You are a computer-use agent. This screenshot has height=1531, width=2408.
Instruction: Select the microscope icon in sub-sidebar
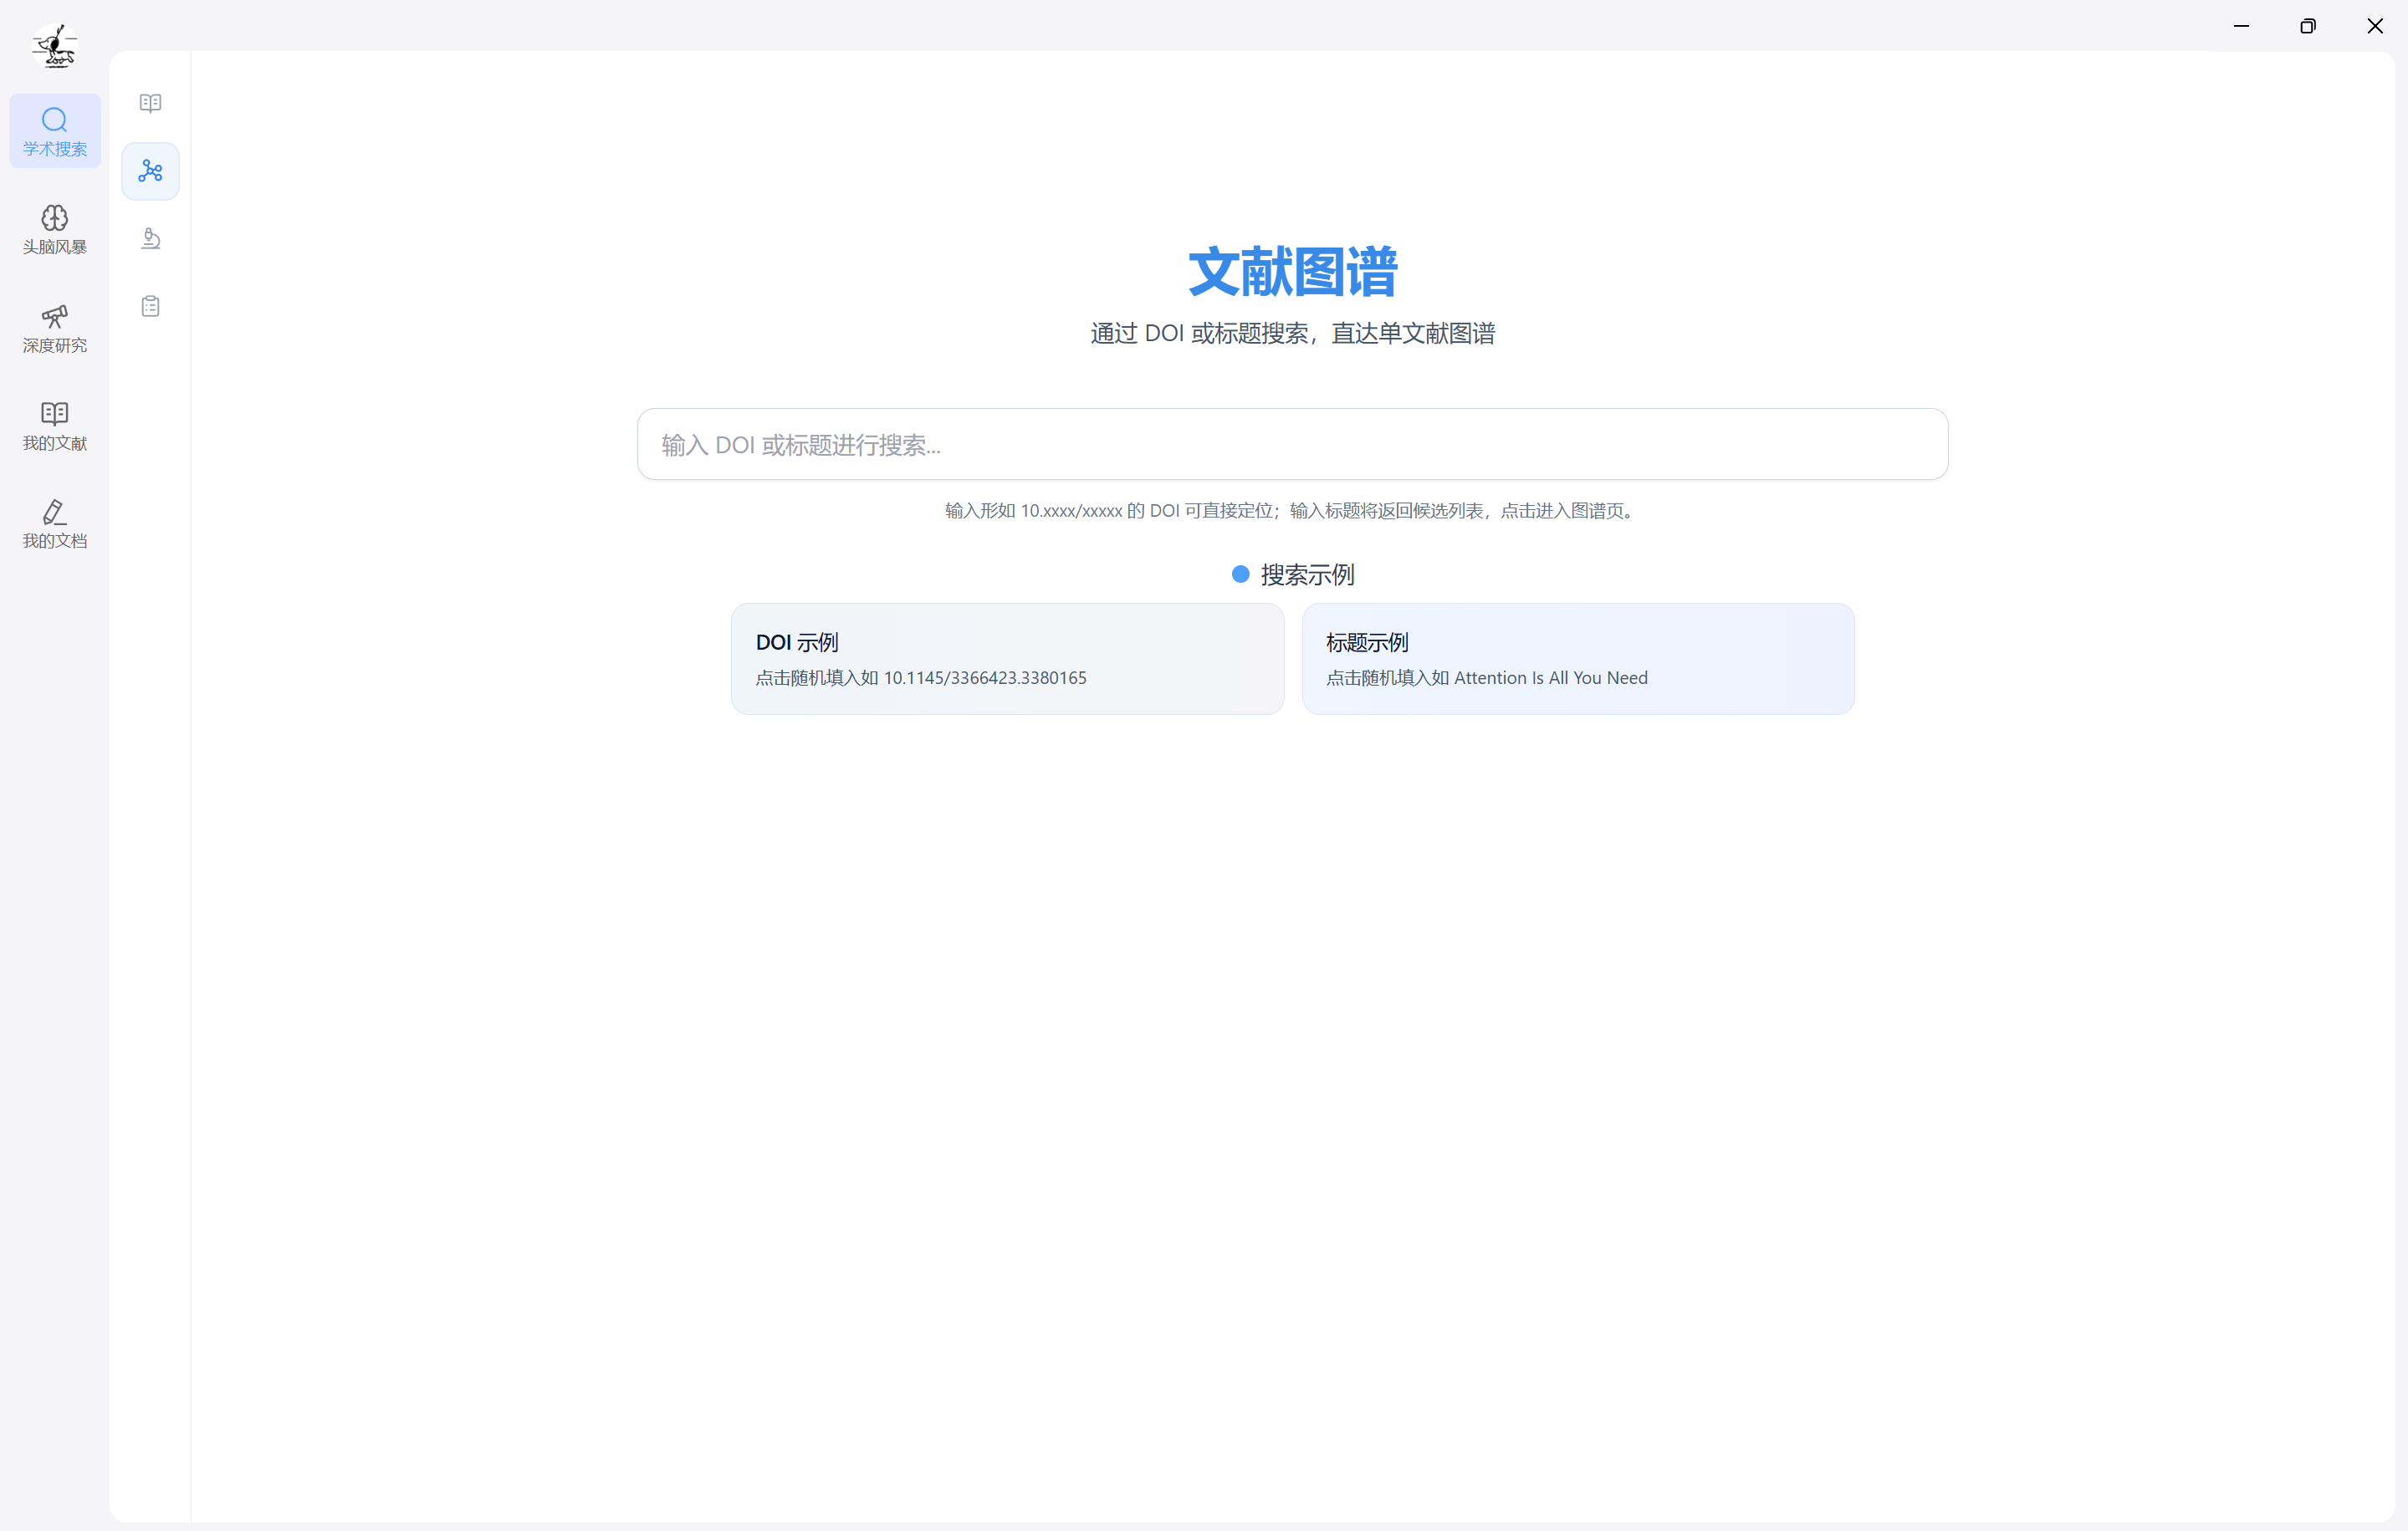point(150,239)
